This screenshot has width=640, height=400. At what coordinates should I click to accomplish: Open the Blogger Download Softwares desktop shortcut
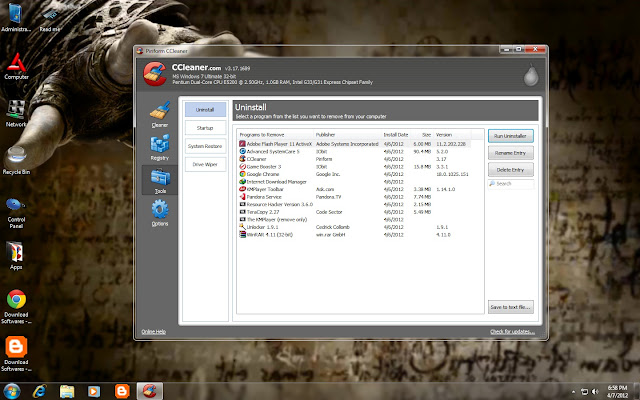click(16, 354)
